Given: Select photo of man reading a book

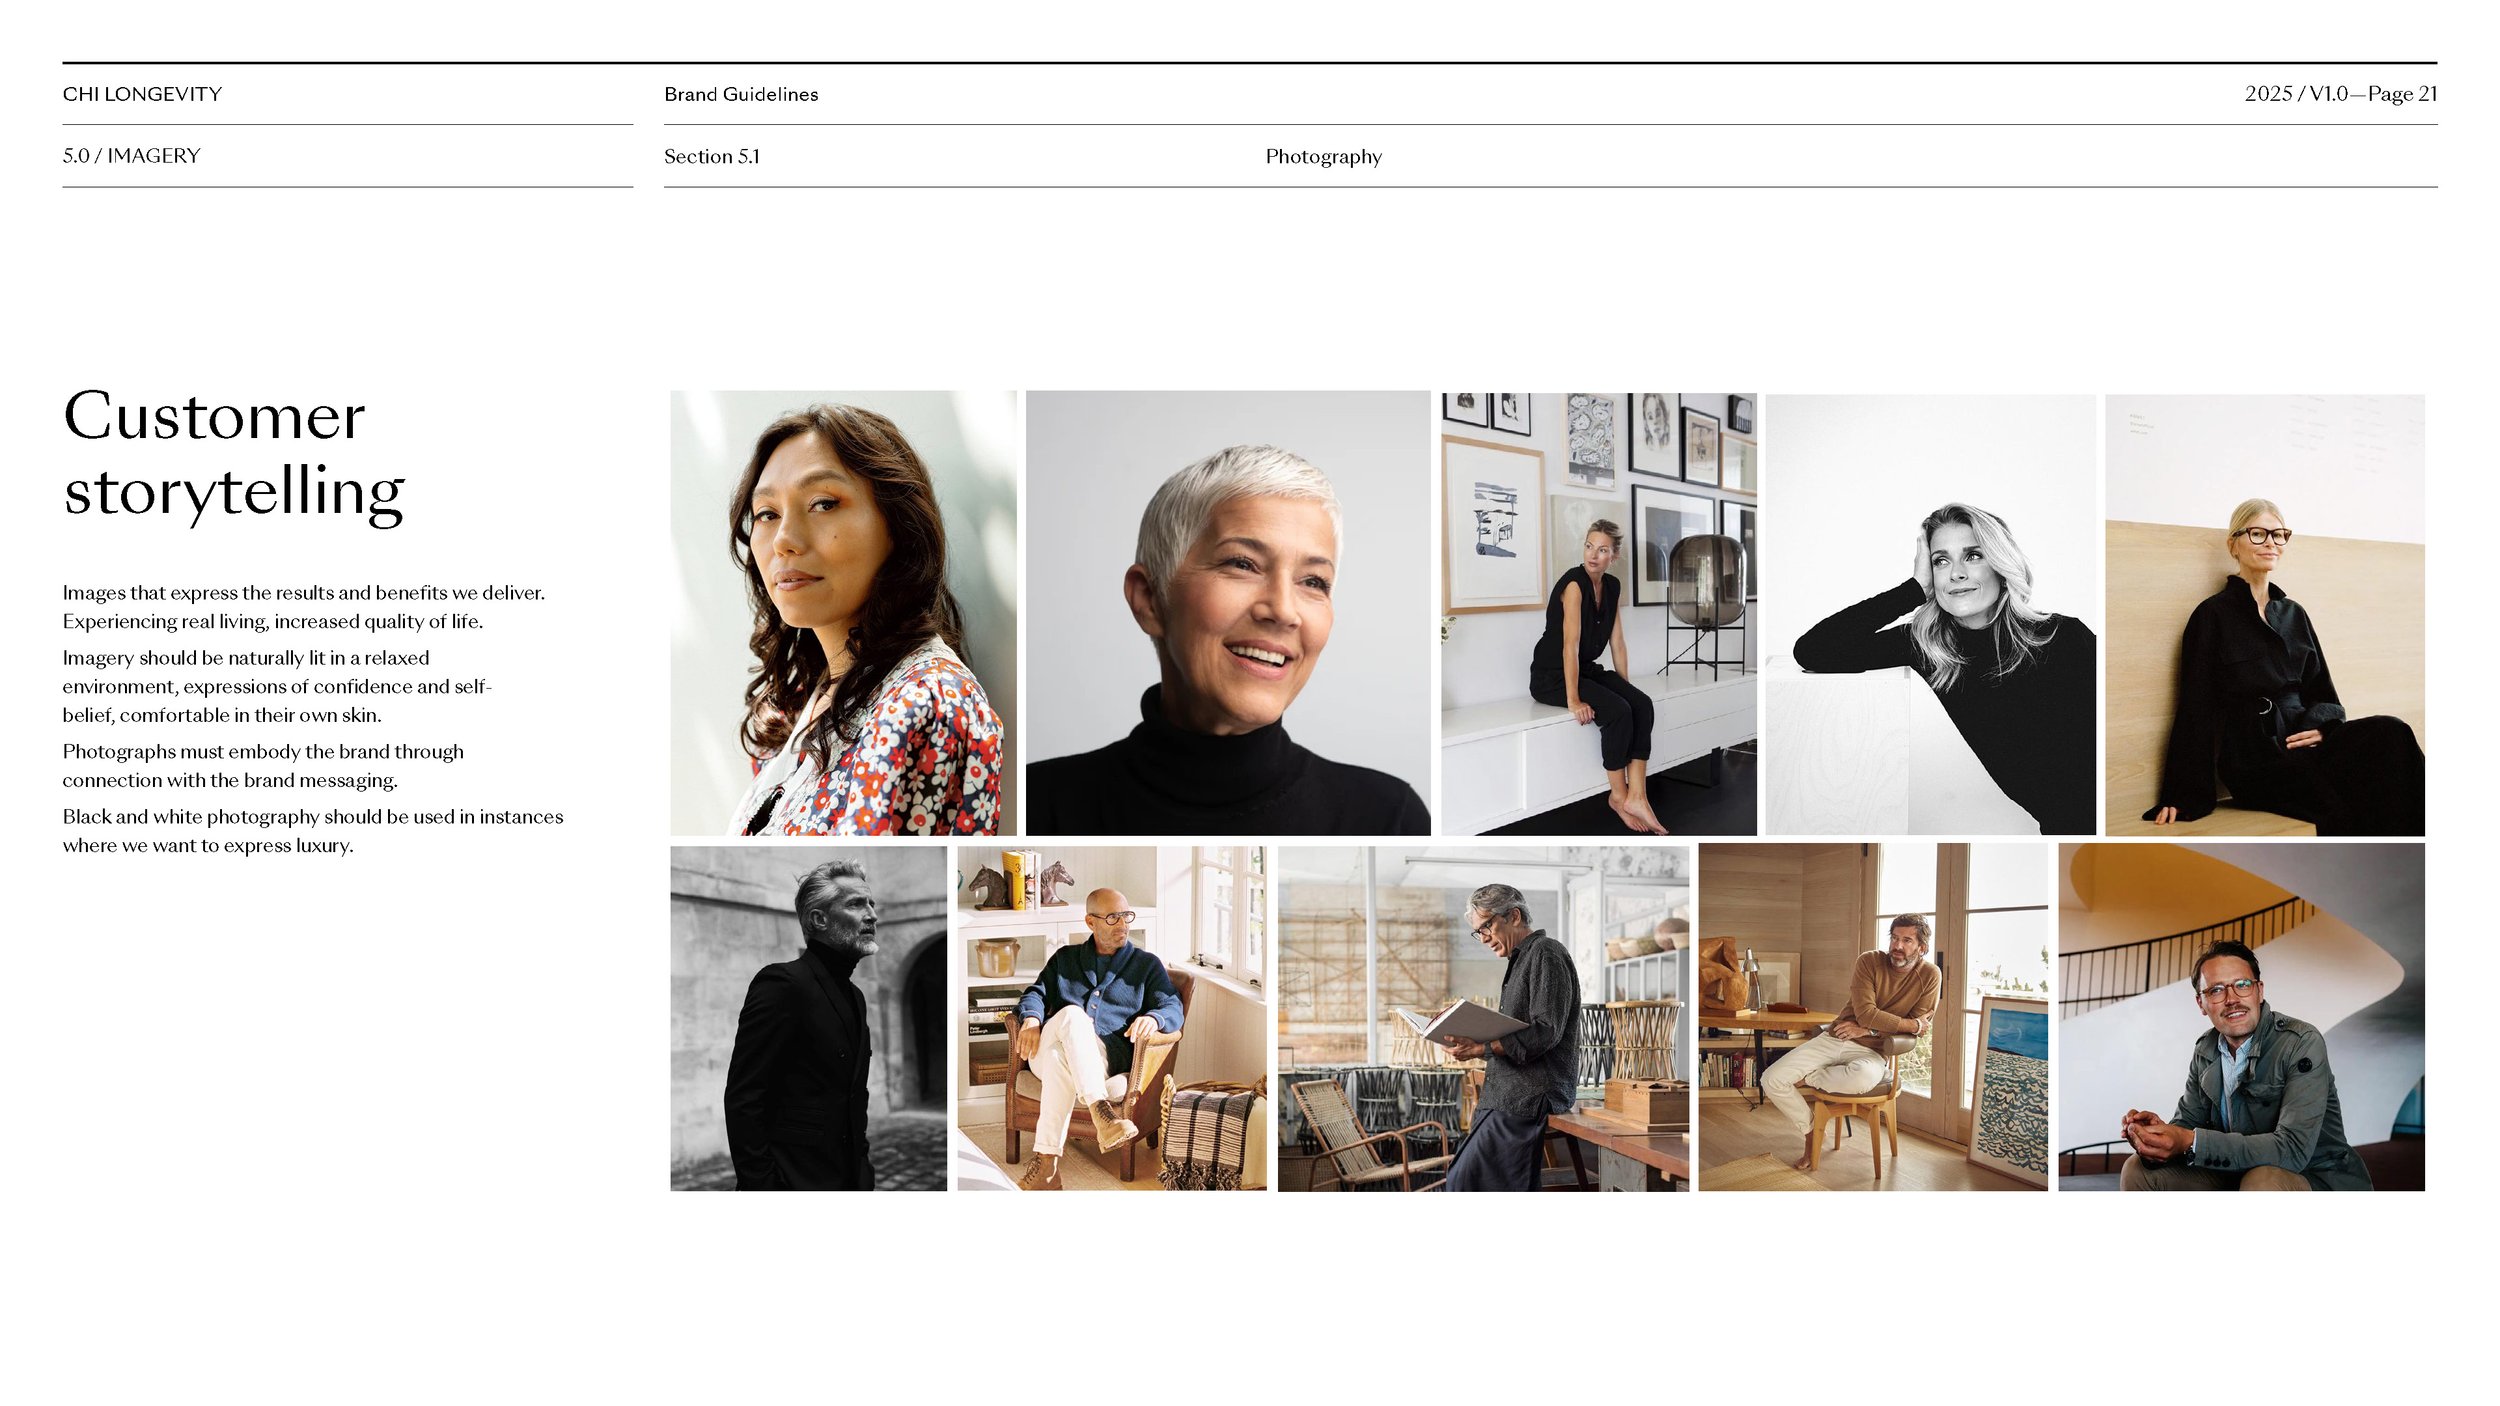Looking at the screenshot, I should pyautogui.click(x=1482, y=1018).
